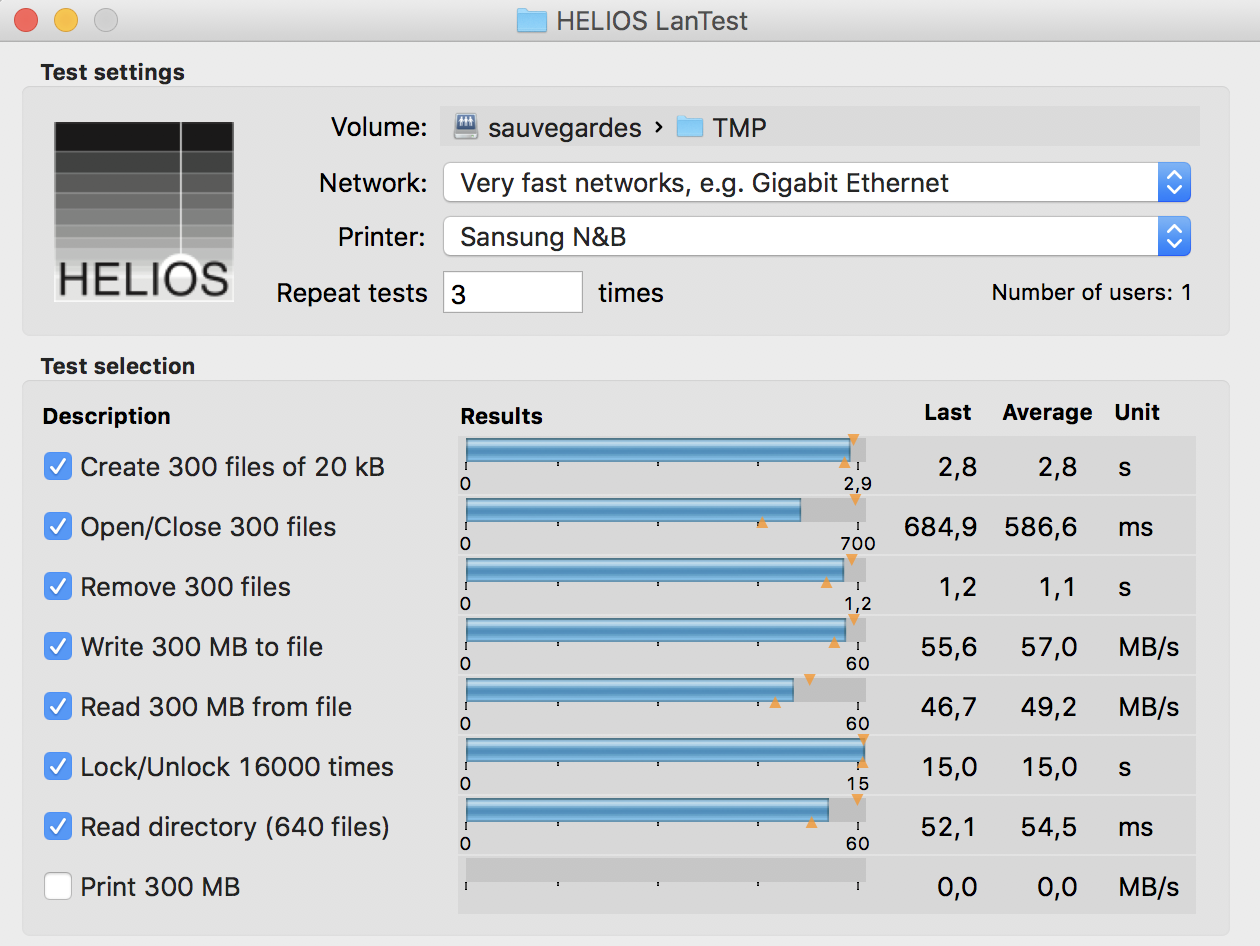Screen dimensions: 1260x946
Task: Click the Repeat tests number field
Action: pyautogui.click(x=513, y=292)
